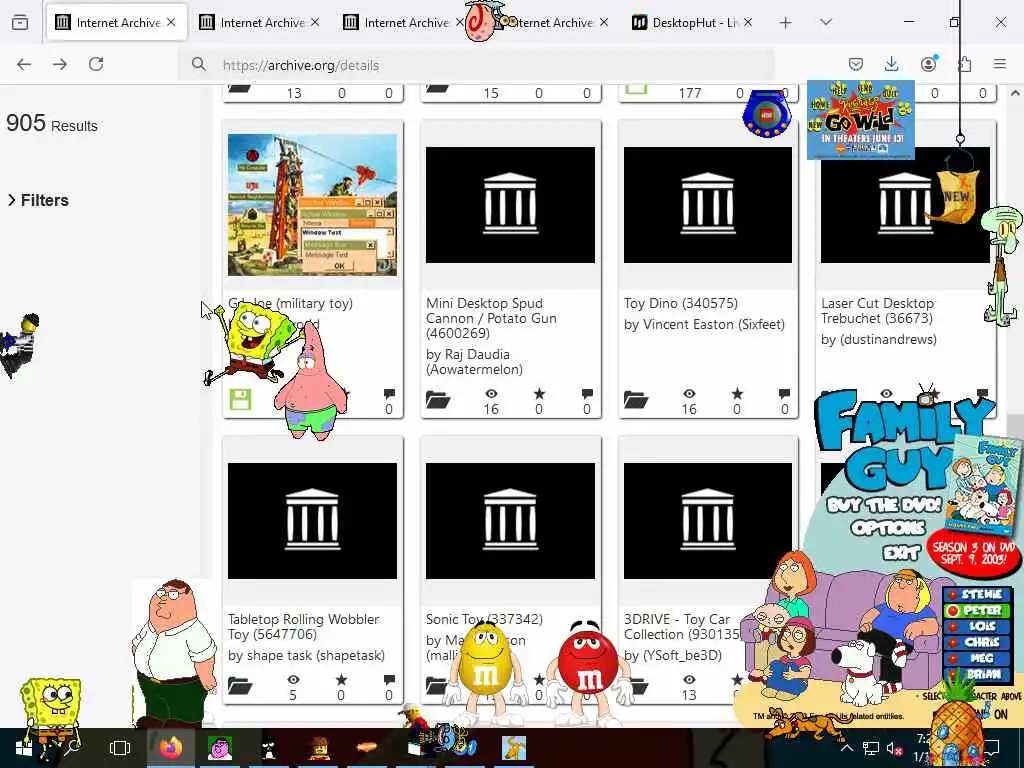Open the extensions puzzle icon

click(964, 64)
